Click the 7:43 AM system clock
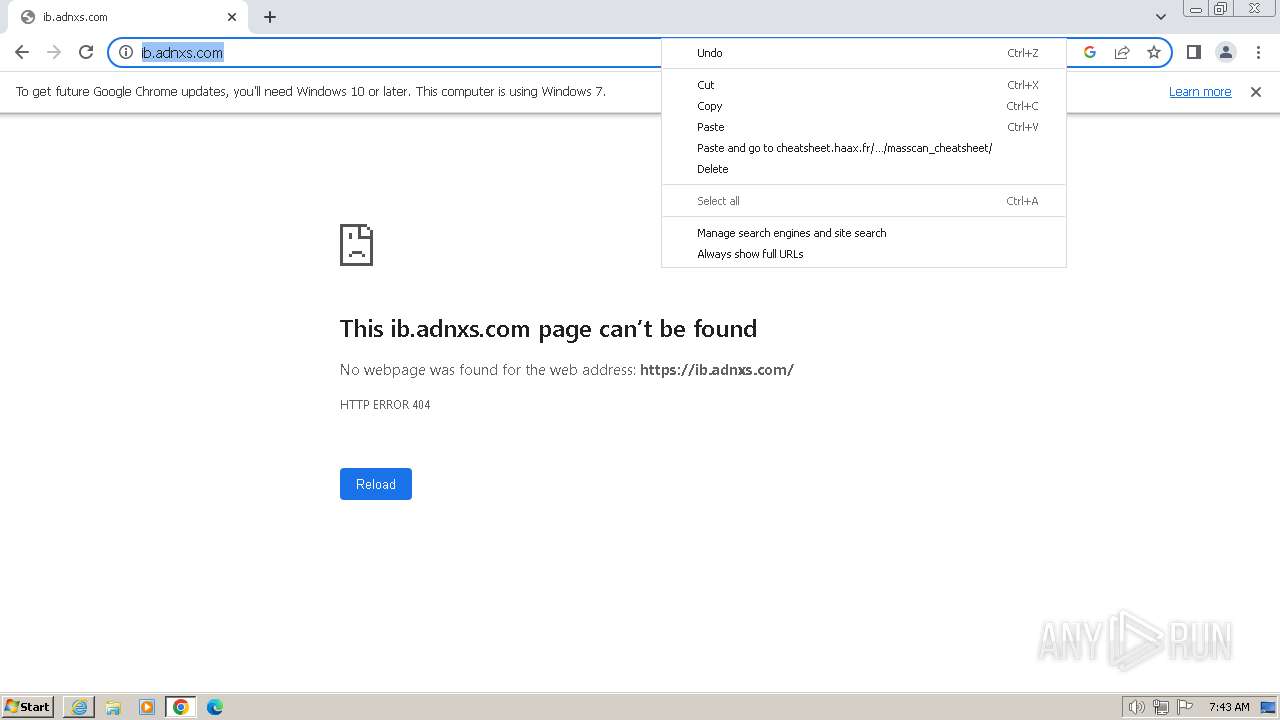The image size is (1280, 720). [x=1229, y=707]
